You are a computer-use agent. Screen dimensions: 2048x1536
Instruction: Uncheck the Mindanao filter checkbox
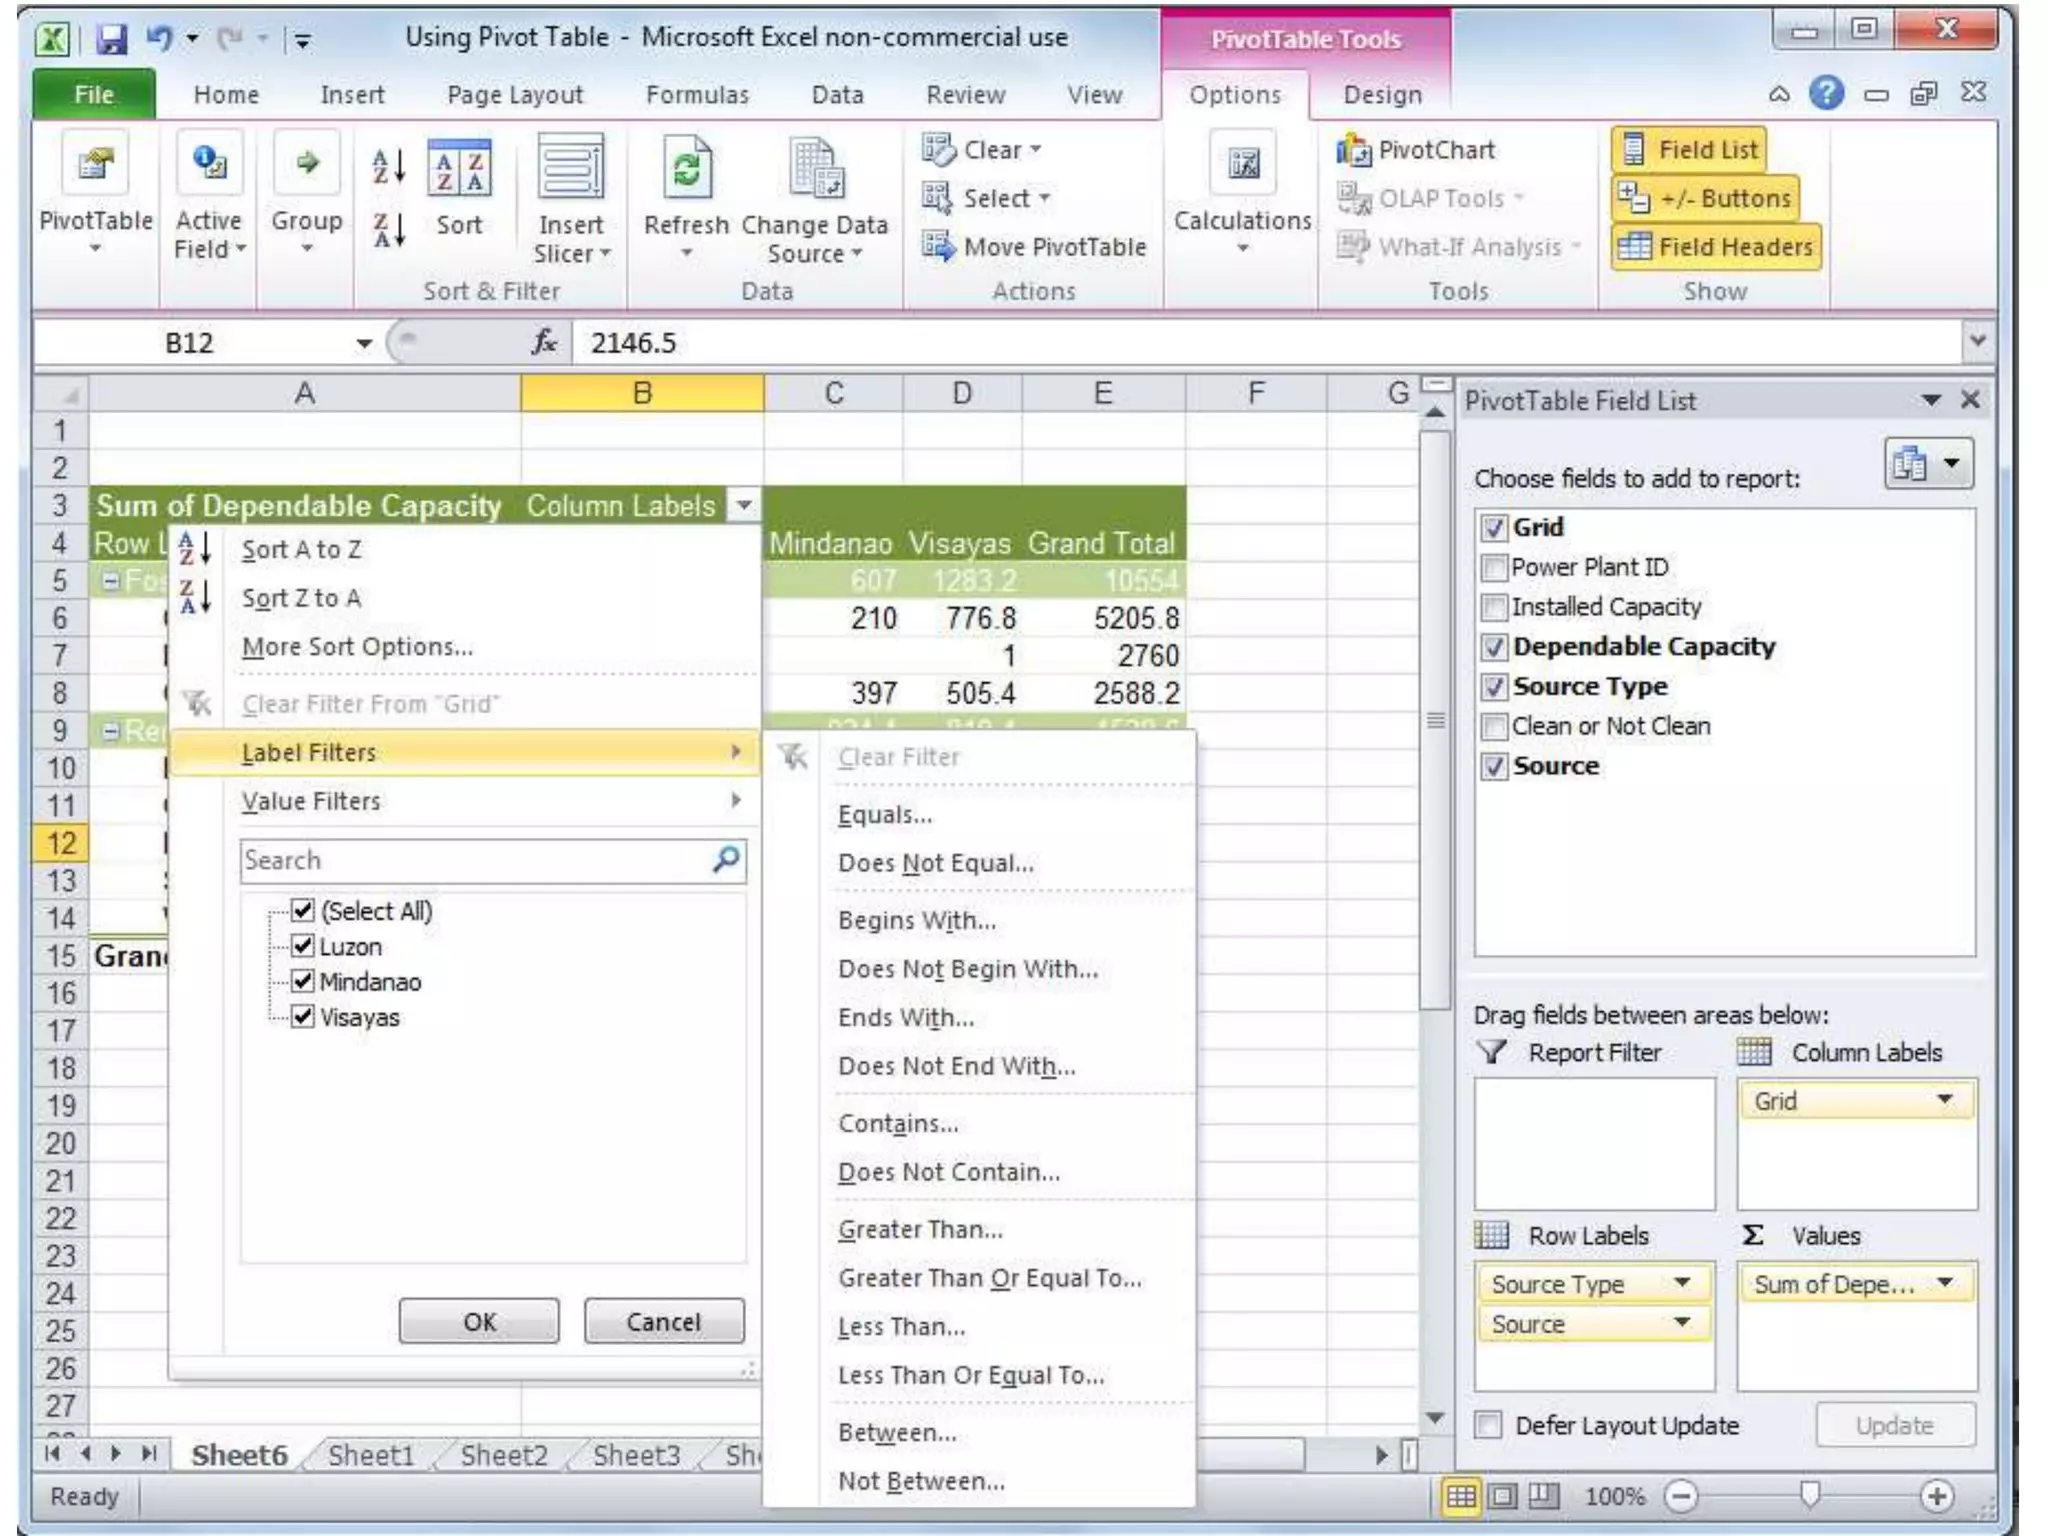(303, 980)
